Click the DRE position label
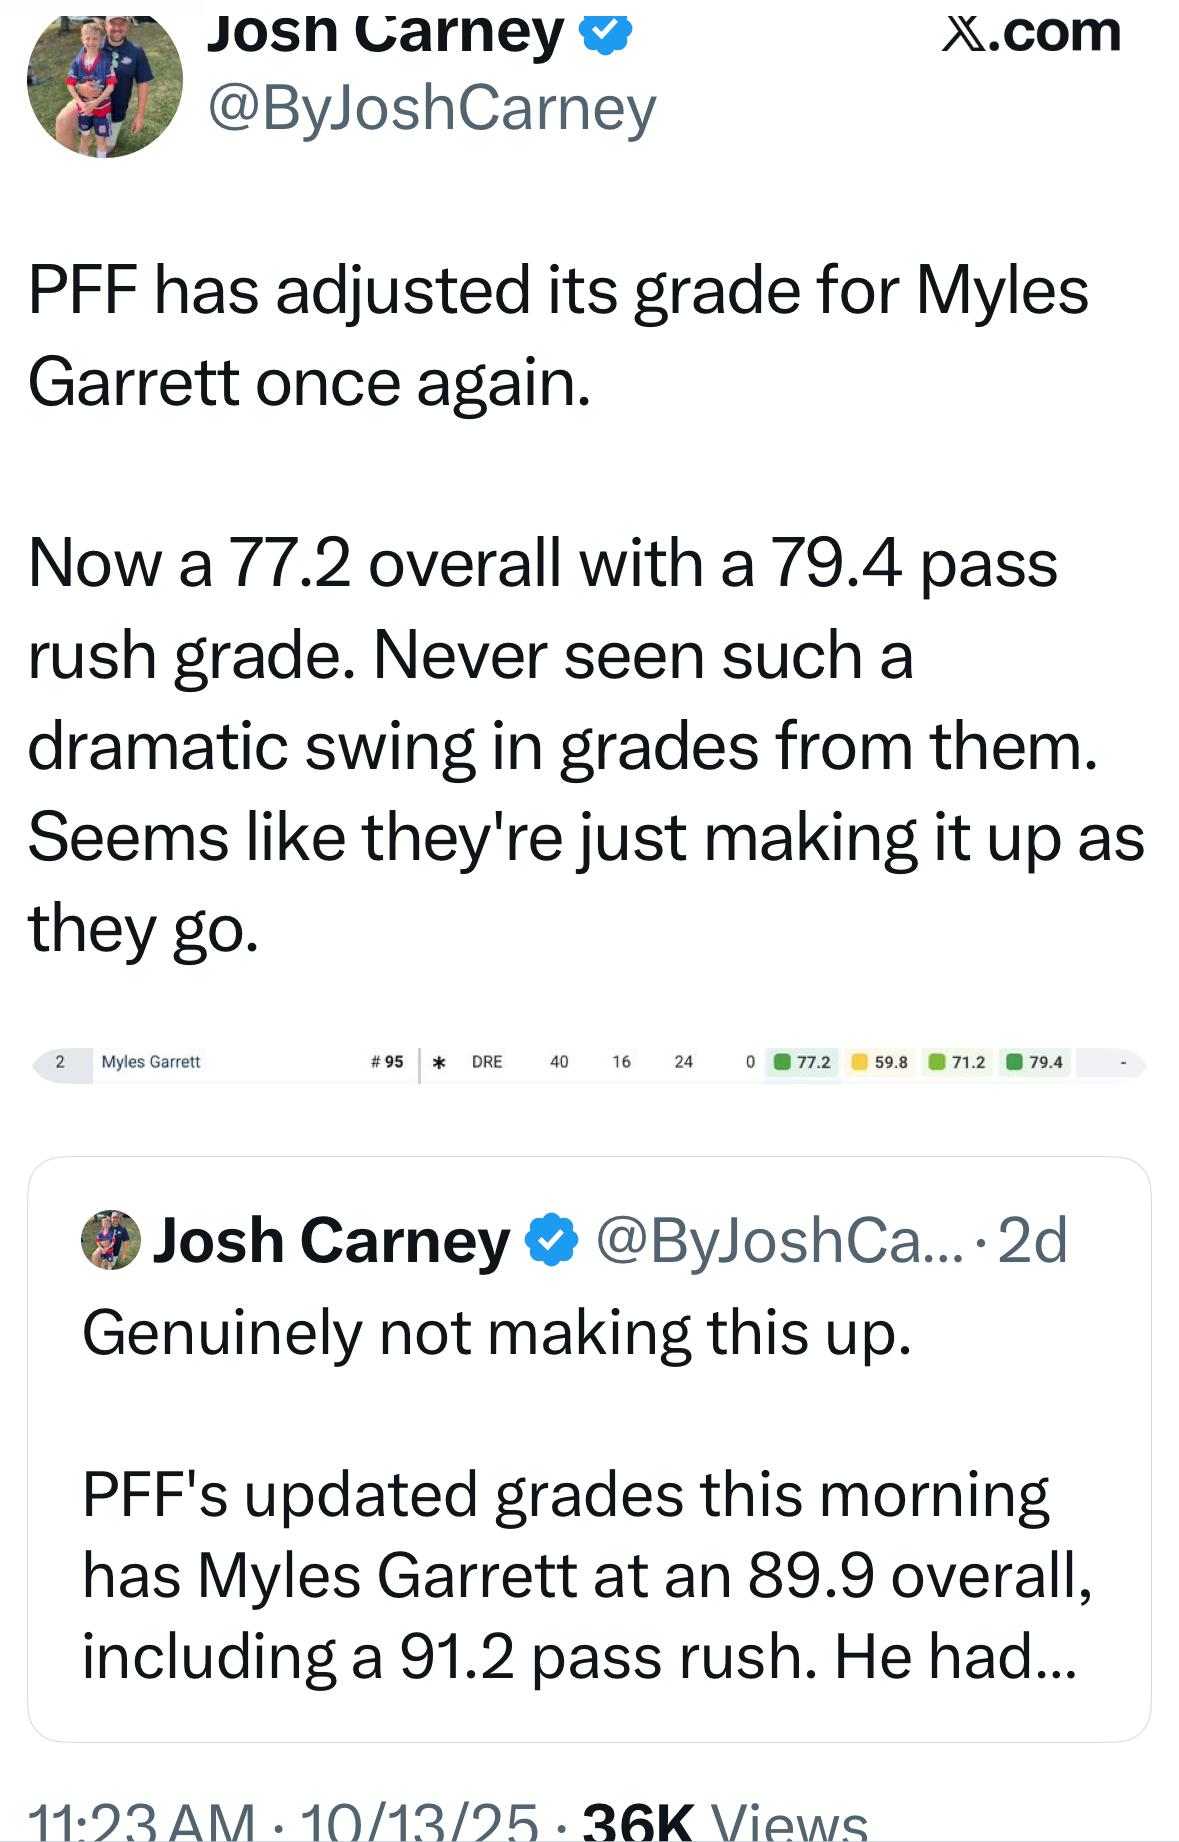The image size is (1179, 1842). tap(487, 1062)
